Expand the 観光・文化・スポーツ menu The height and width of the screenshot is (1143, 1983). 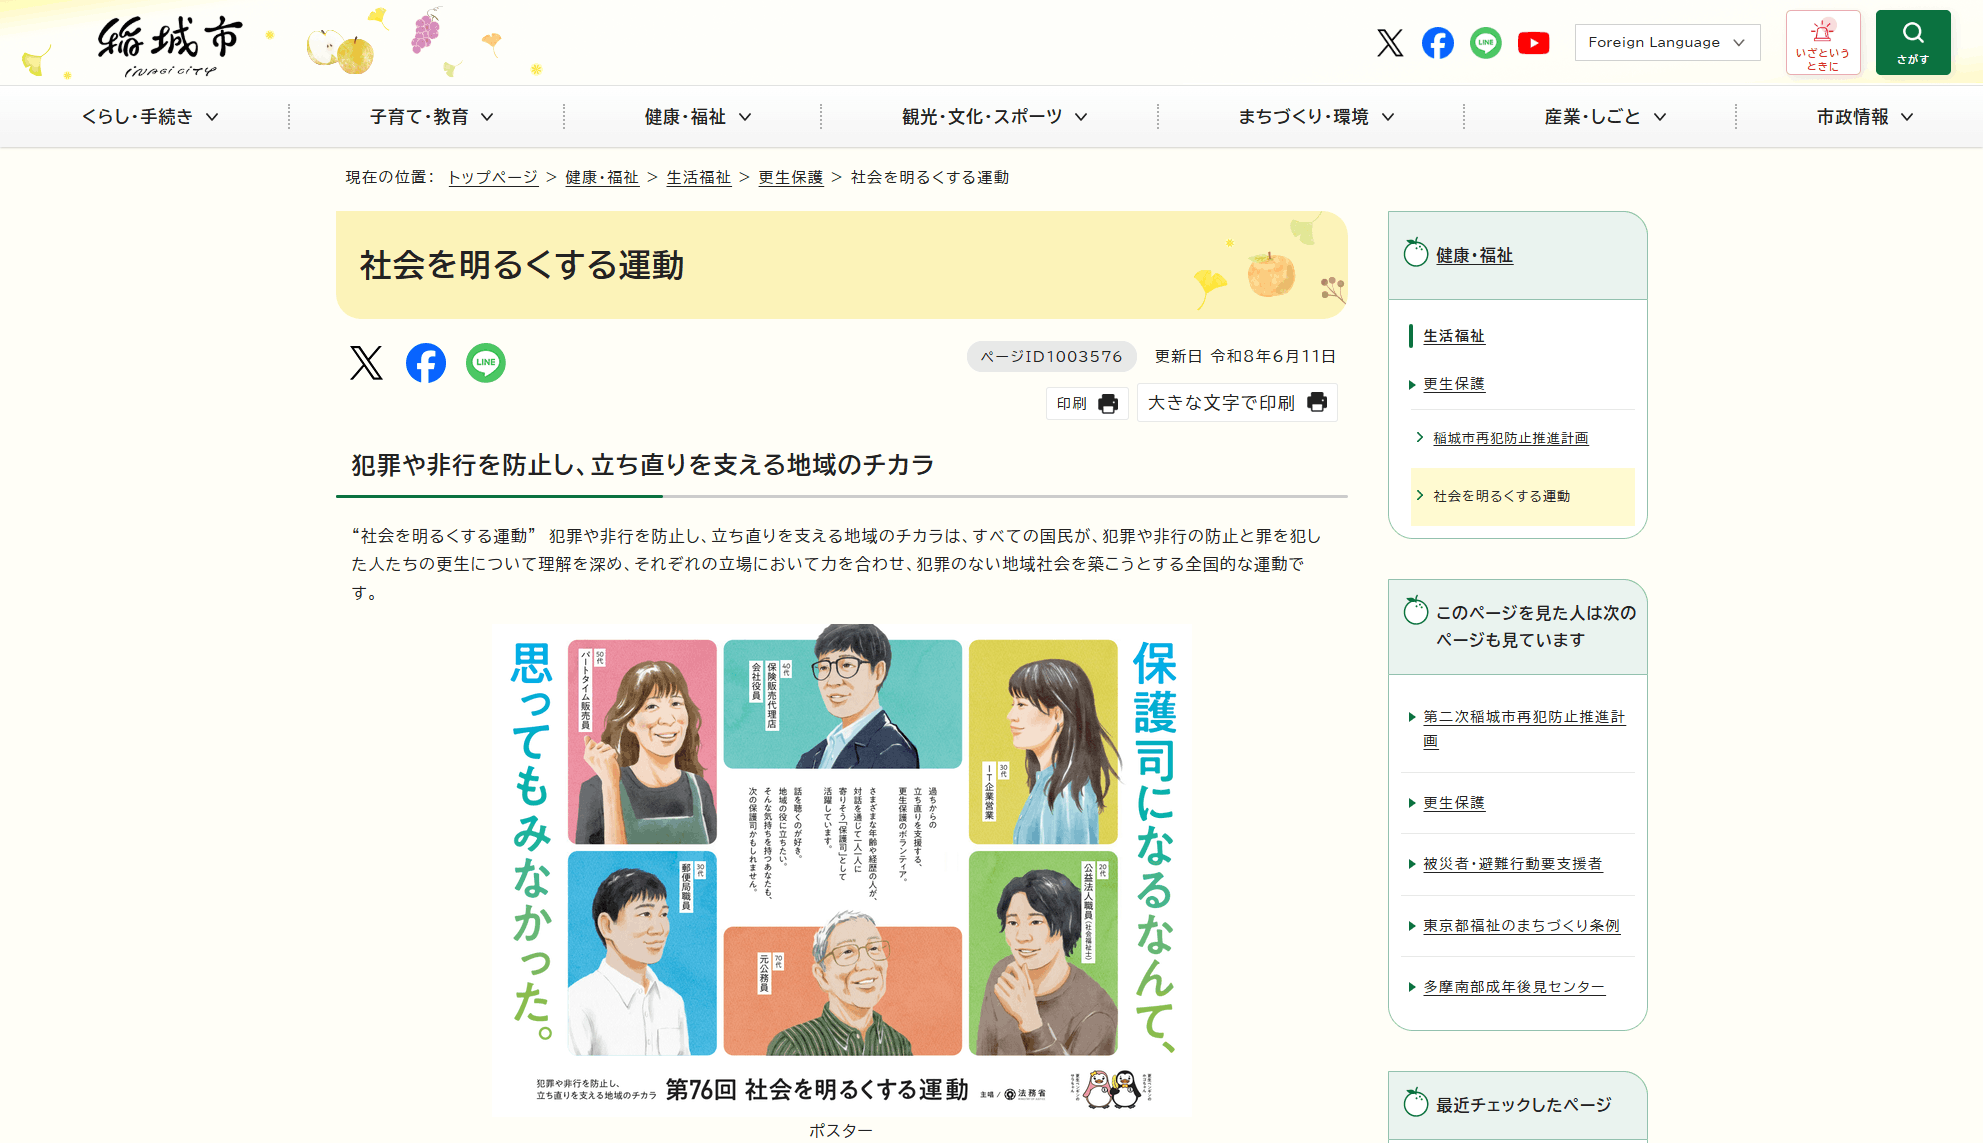(994, 117)
